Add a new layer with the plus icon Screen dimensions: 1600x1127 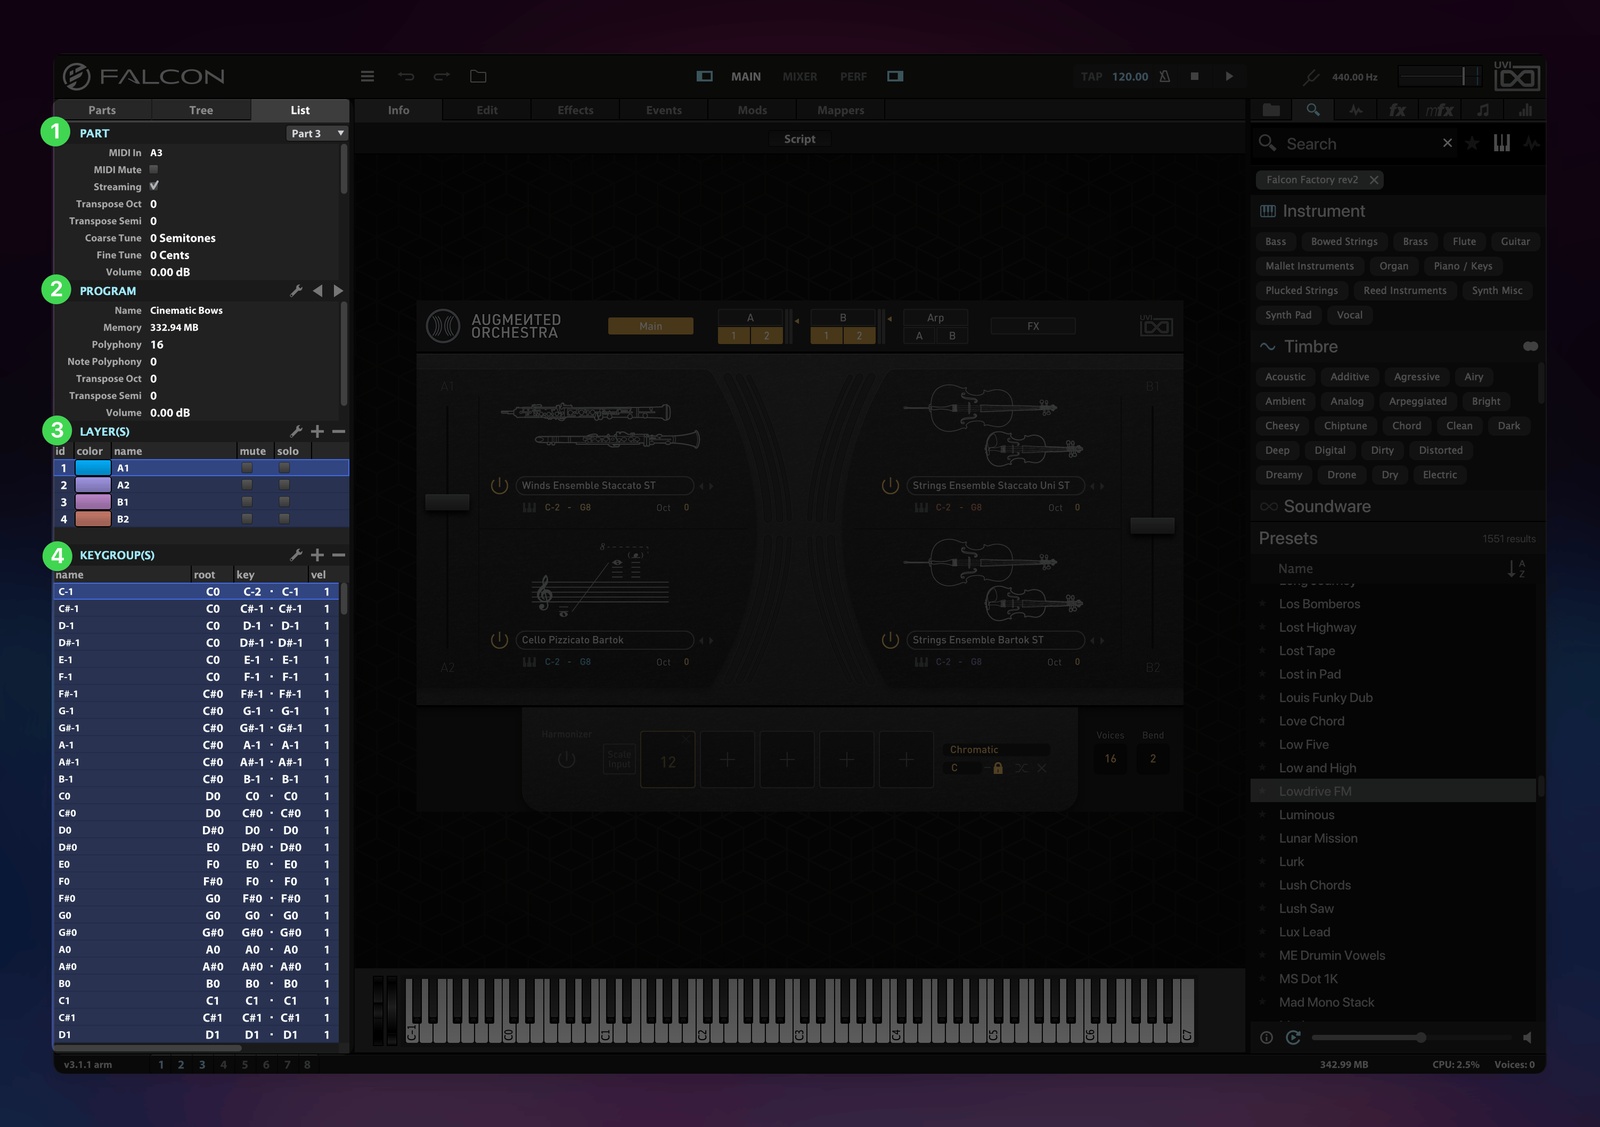[317, 431]
